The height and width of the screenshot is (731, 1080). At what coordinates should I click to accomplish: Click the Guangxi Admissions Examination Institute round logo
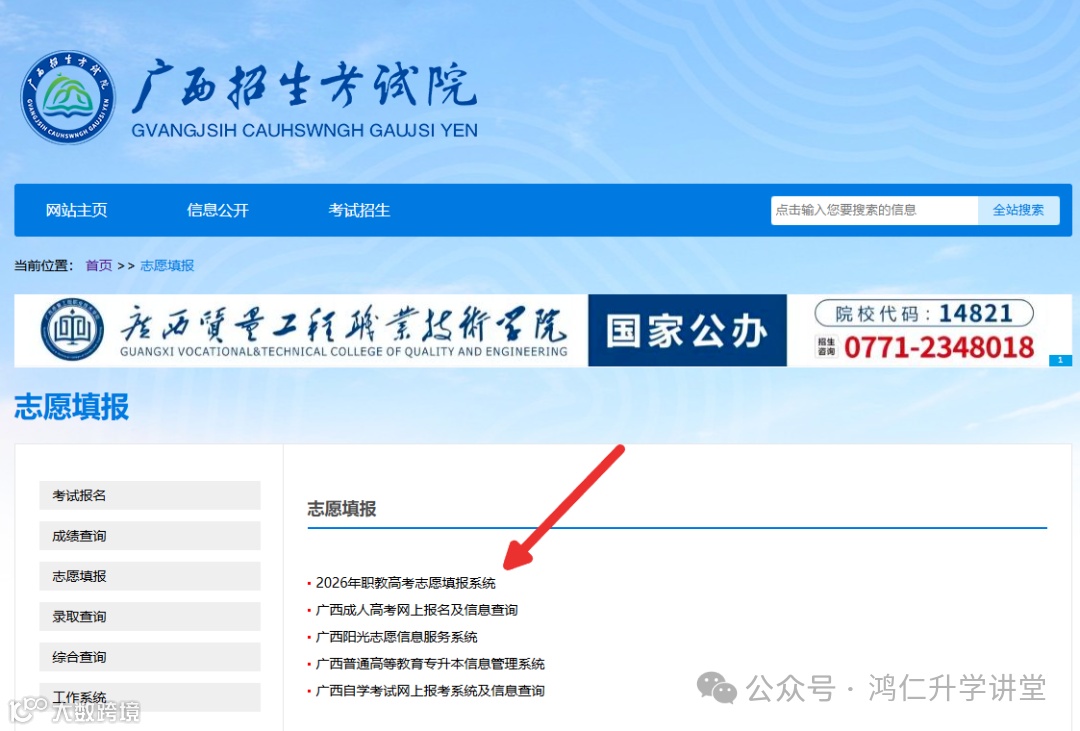tap(68, 97)
